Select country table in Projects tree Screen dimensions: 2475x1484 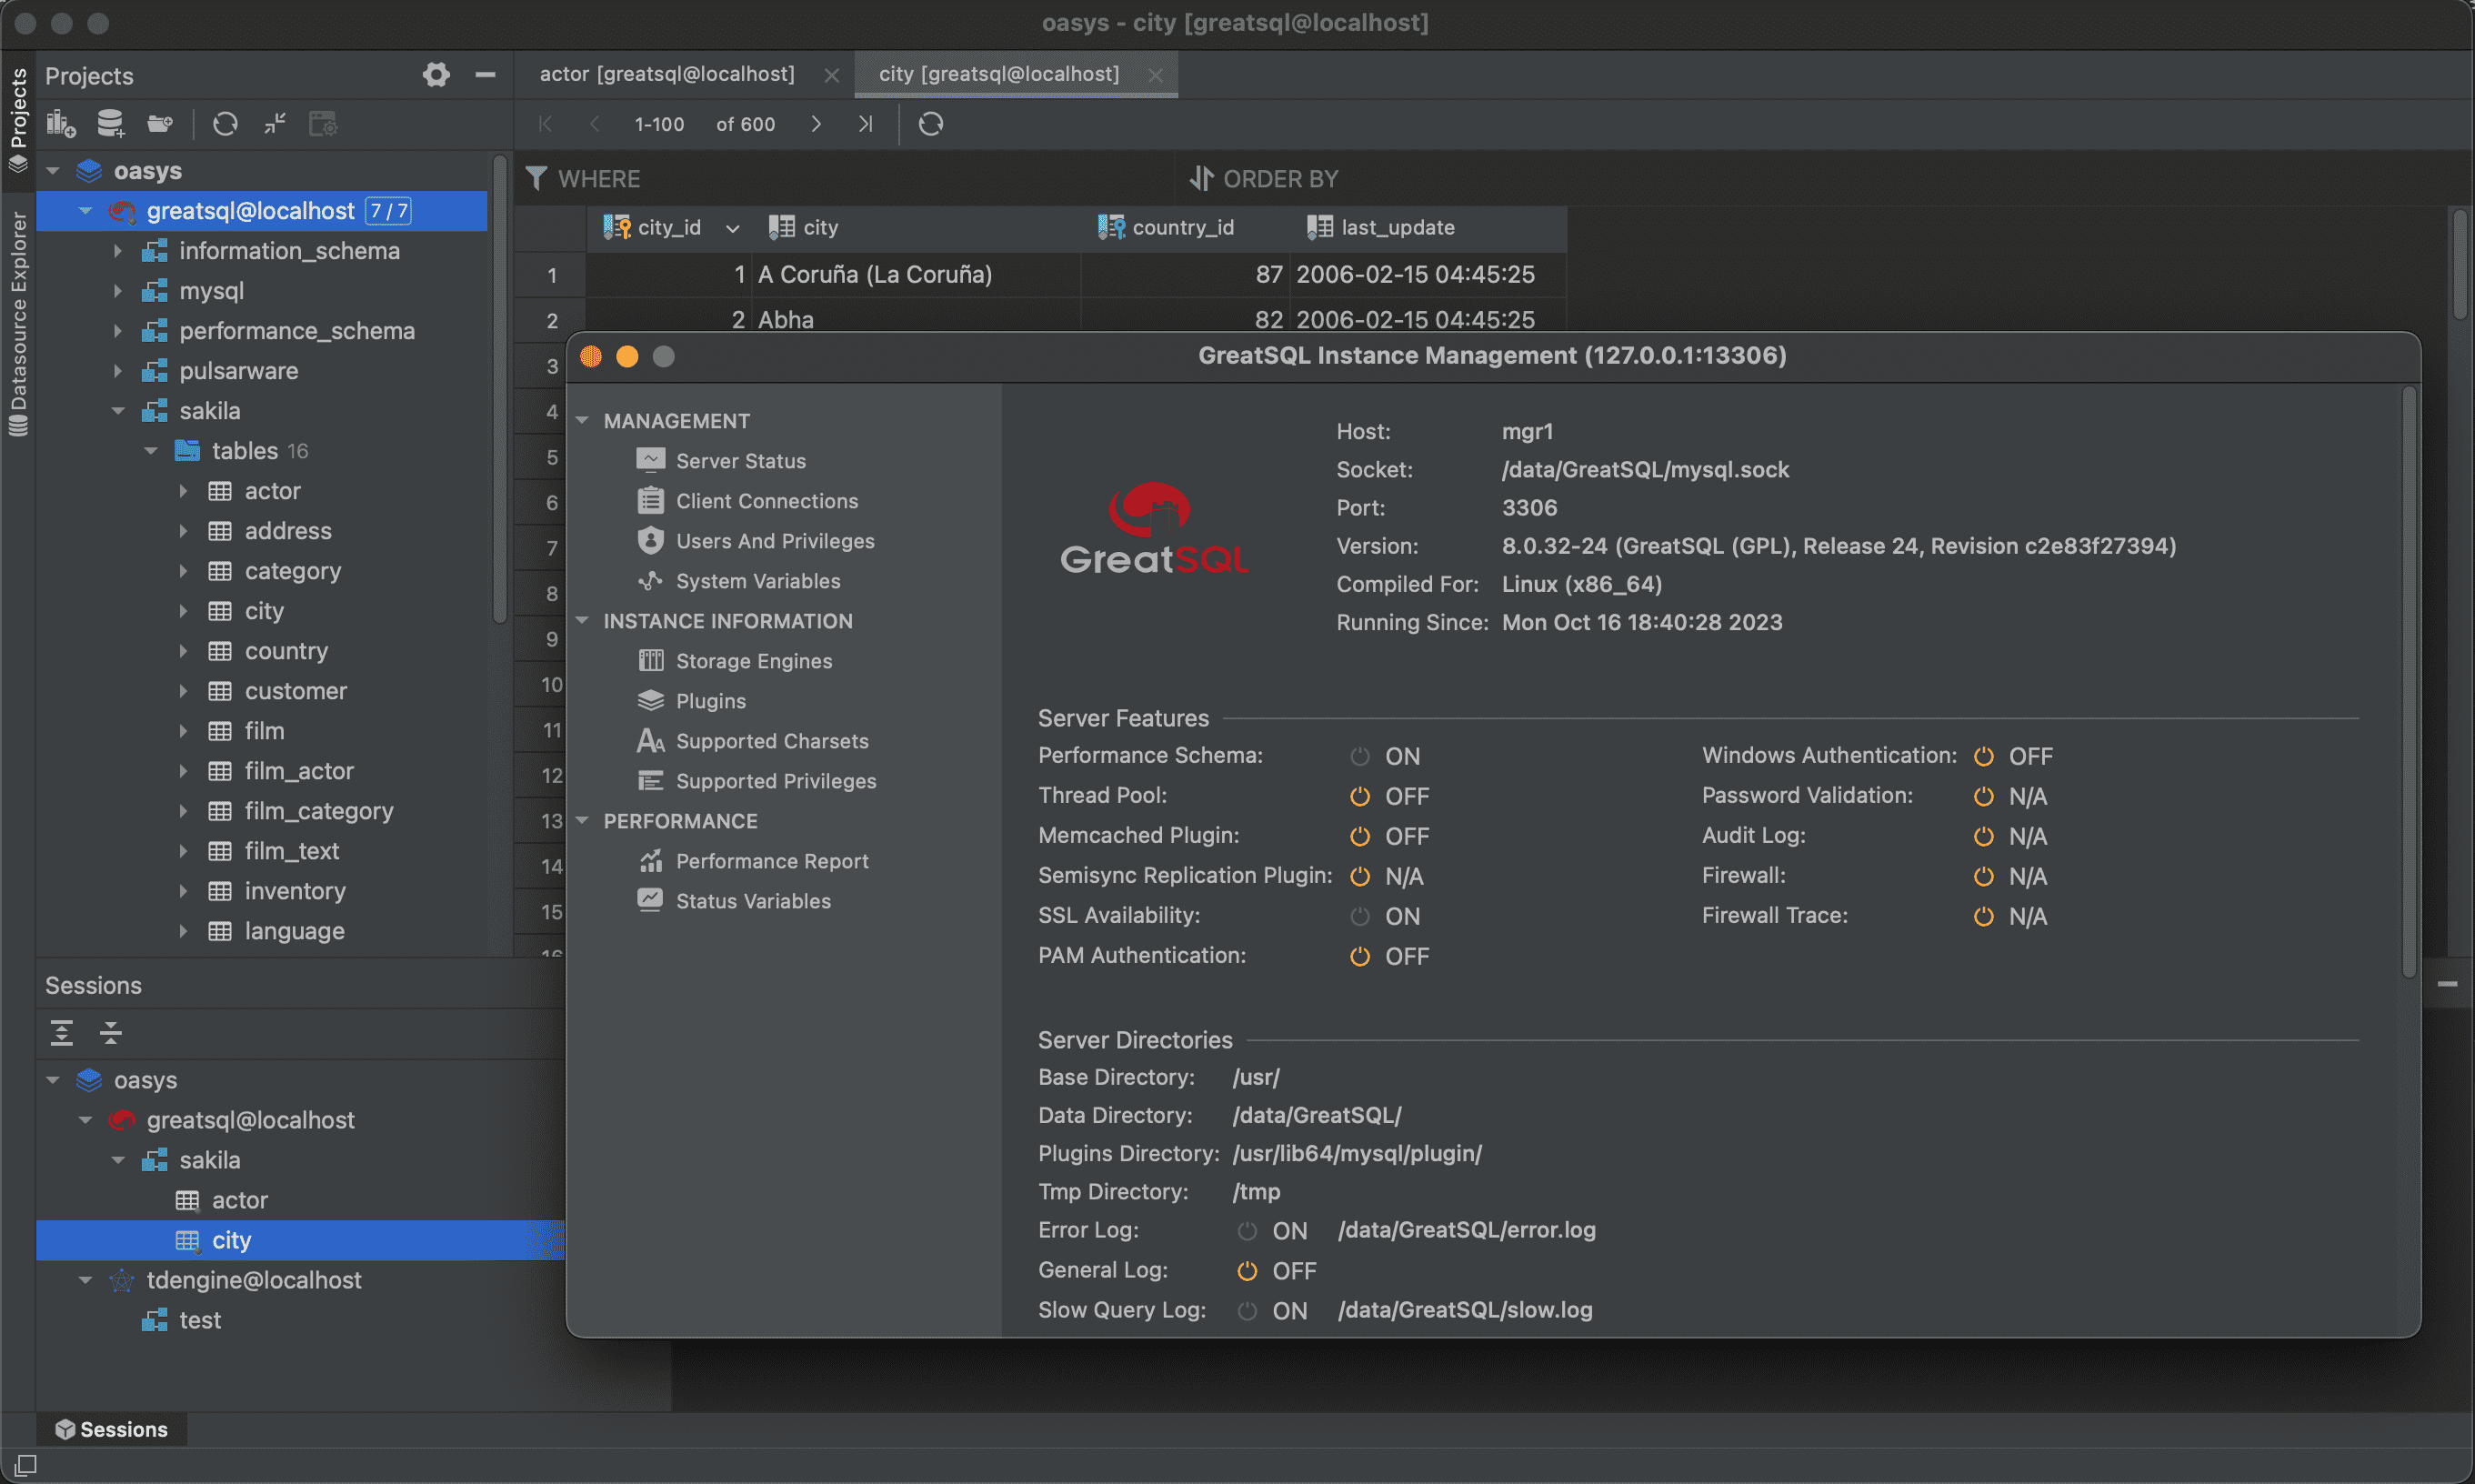coord(286,651)
